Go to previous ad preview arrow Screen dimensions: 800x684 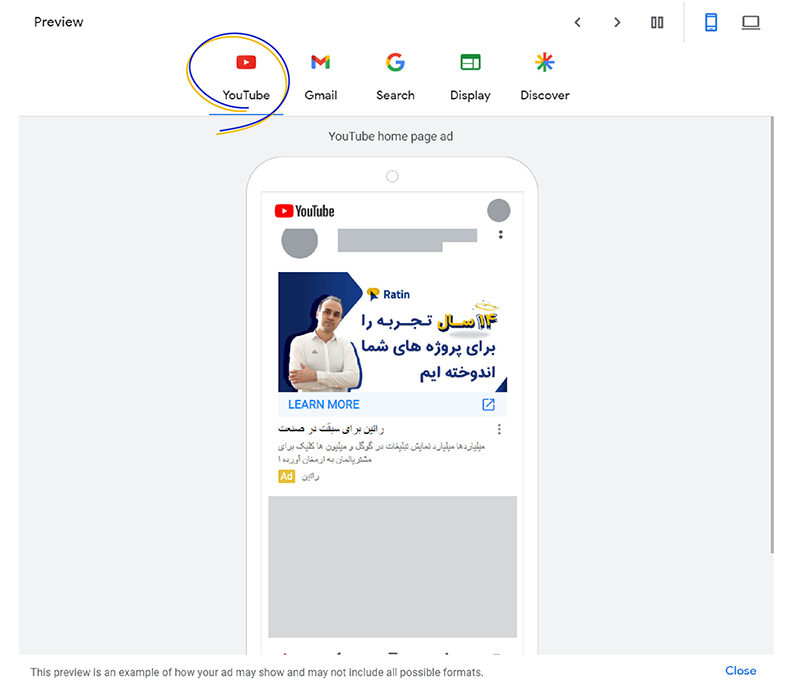point(578,22)
